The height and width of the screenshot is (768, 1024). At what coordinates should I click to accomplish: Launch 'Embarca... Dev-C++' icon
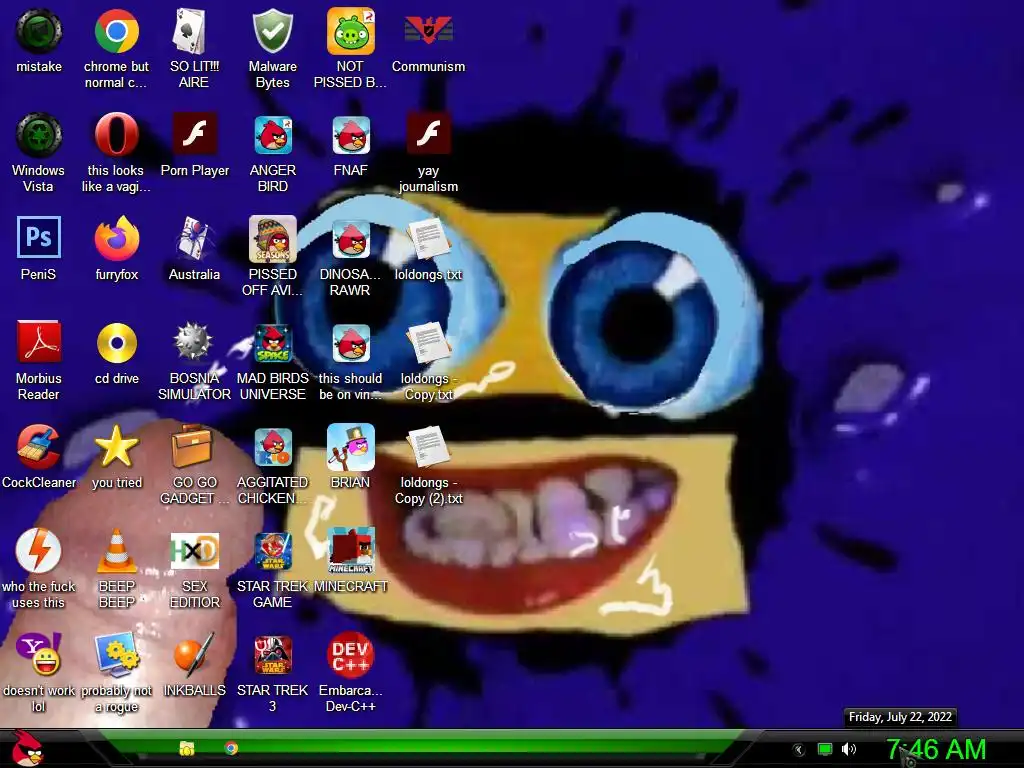pos(351,655)
